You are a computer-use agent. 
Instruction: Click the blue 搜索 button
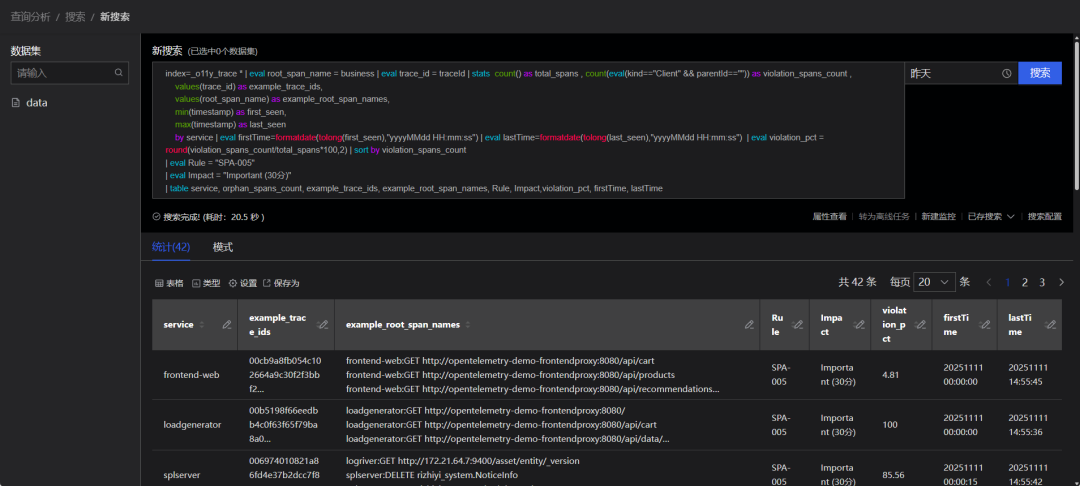click(1039, 73)
